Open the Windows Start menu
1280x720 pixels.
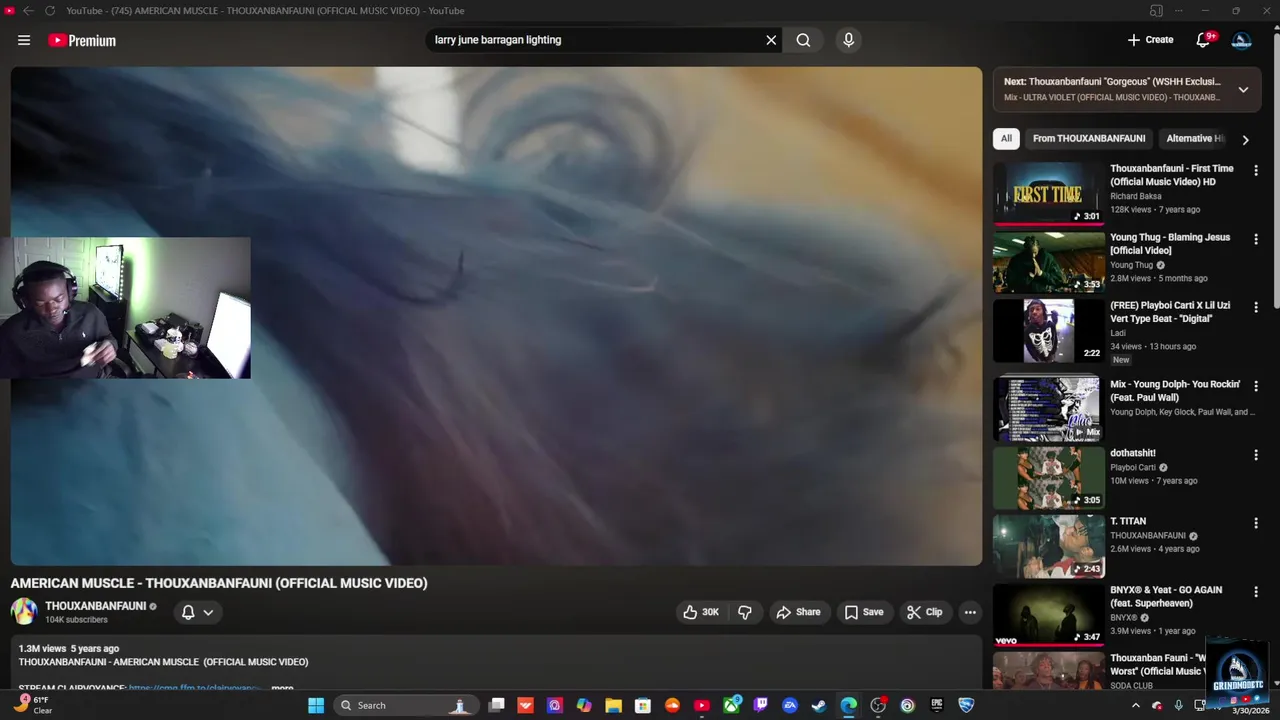tap(316, 705)
